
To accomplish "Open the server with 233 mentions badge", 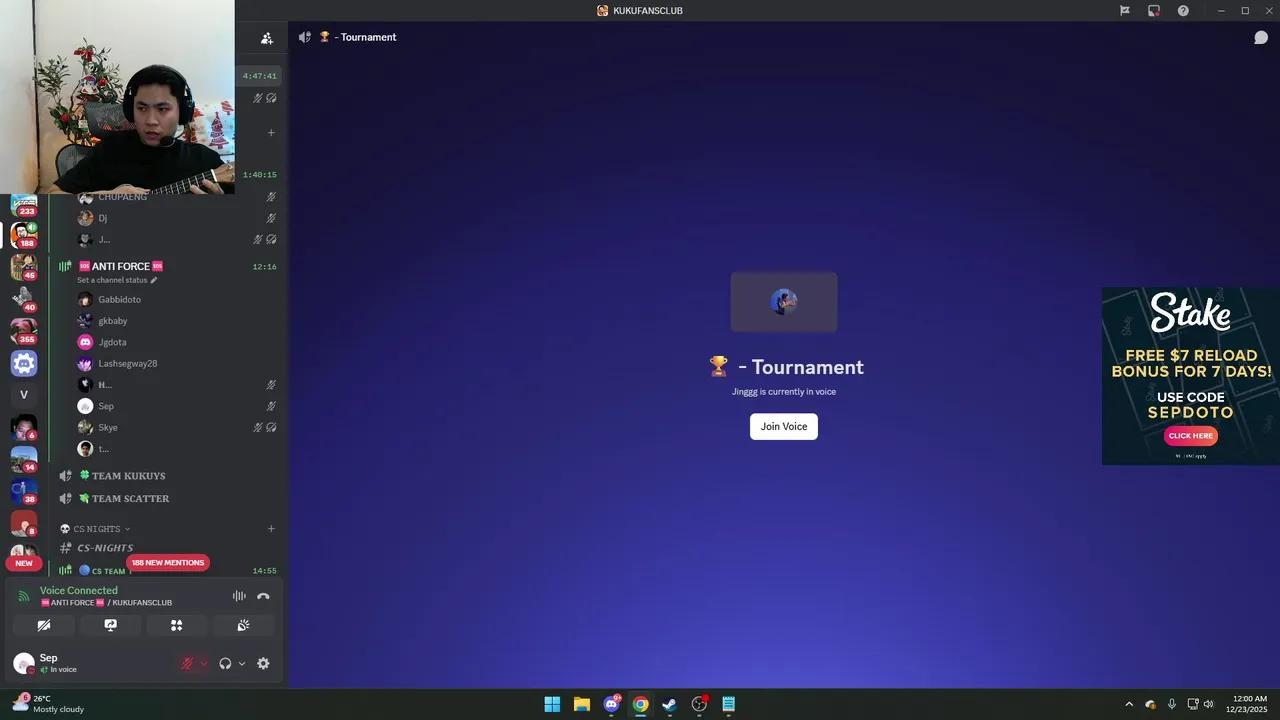I will (x=24, y=205).
